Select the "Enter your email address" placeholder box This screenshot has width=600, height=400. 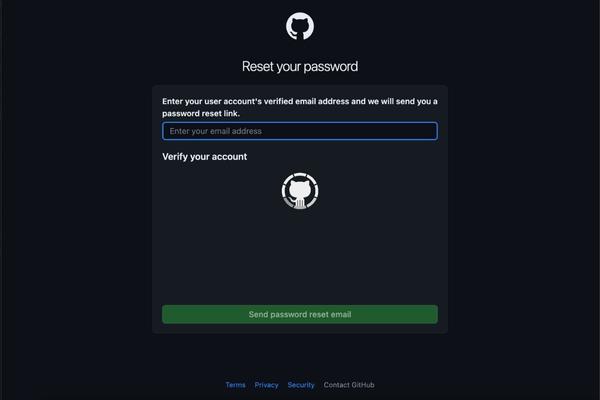pyautogui.click(x=300, y=131)
